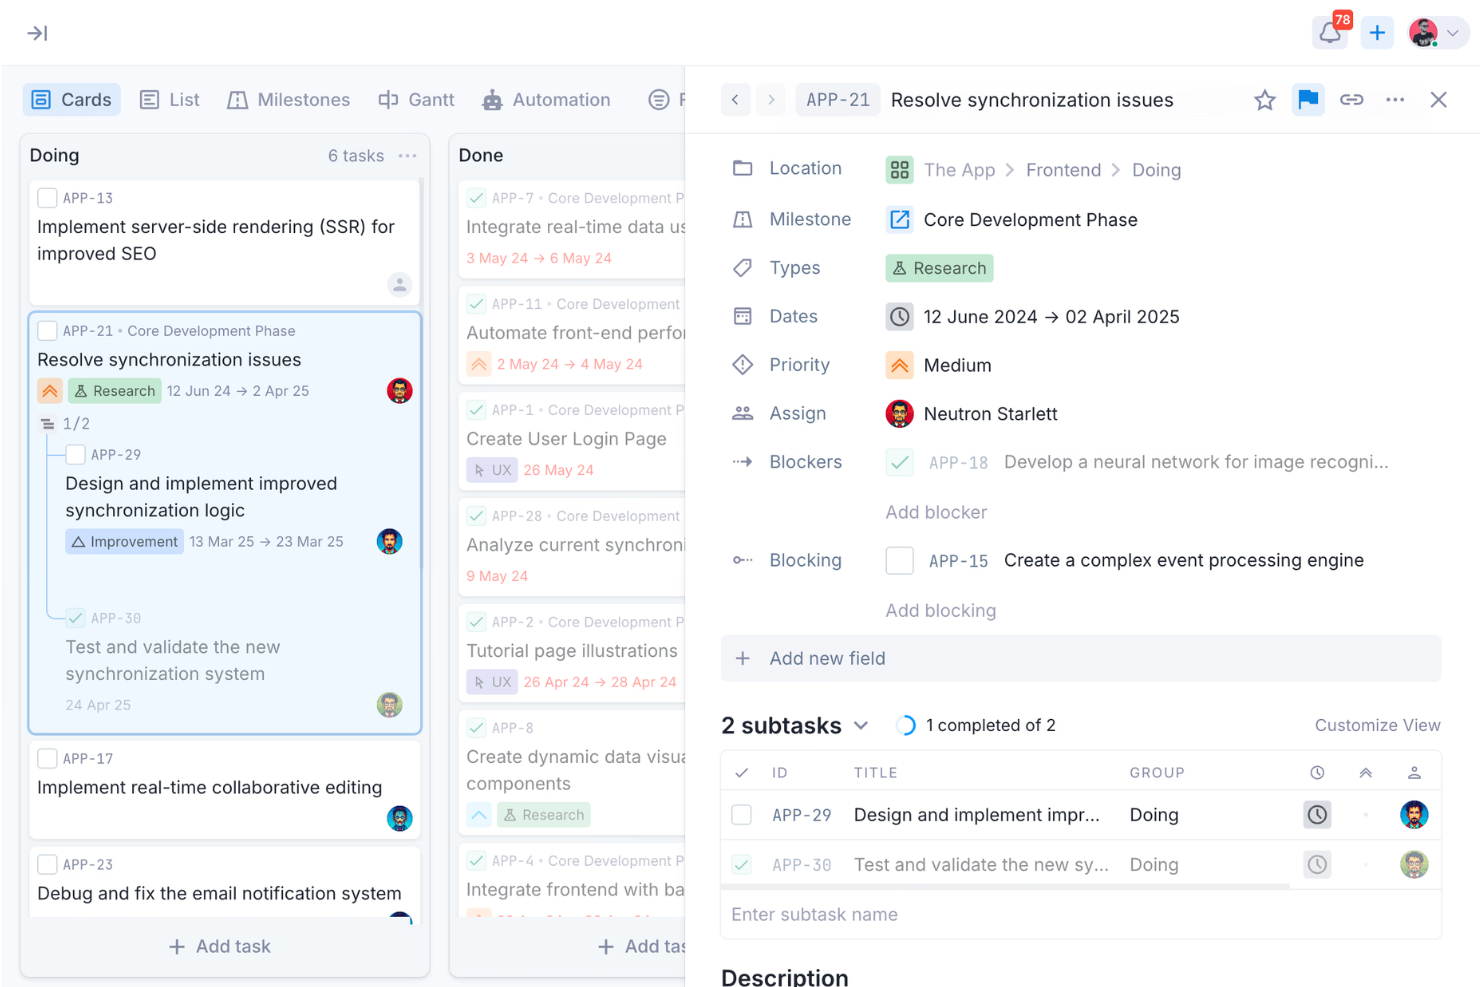Screen dimensions: 1480x987
Task: Copy the task link
Action: pyautogui.click(x=1352, y=100)
